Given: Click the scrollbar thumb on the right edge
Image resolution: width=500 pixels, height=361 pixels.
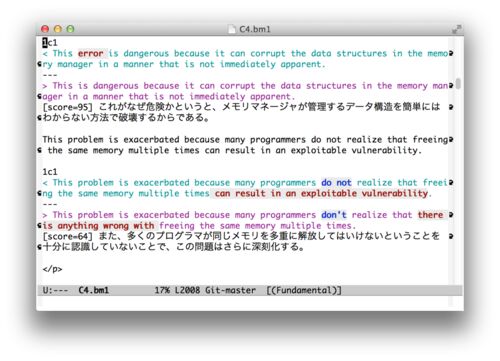Looking at the screenshot, I should click(x=459, y=84).
